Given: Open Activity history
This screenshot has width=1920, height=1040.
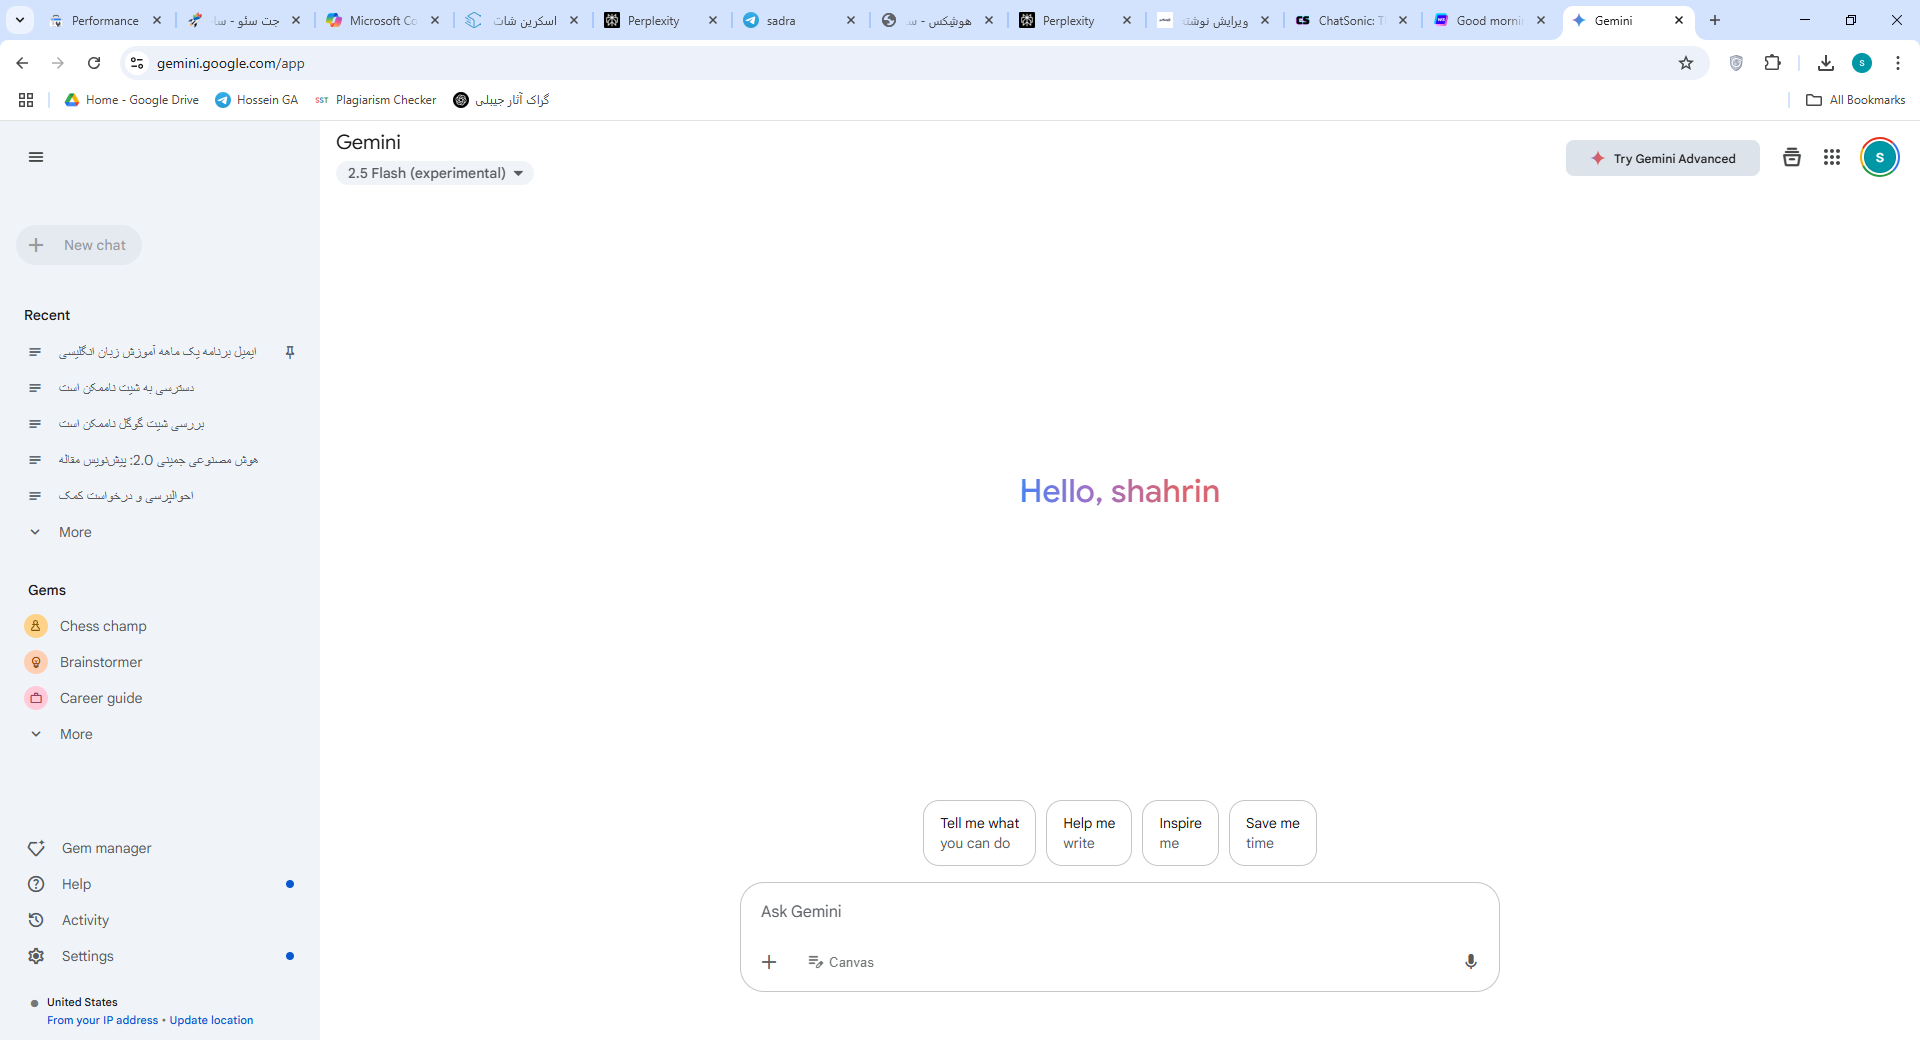Looking at the screenshot, I should coord(85,920).
